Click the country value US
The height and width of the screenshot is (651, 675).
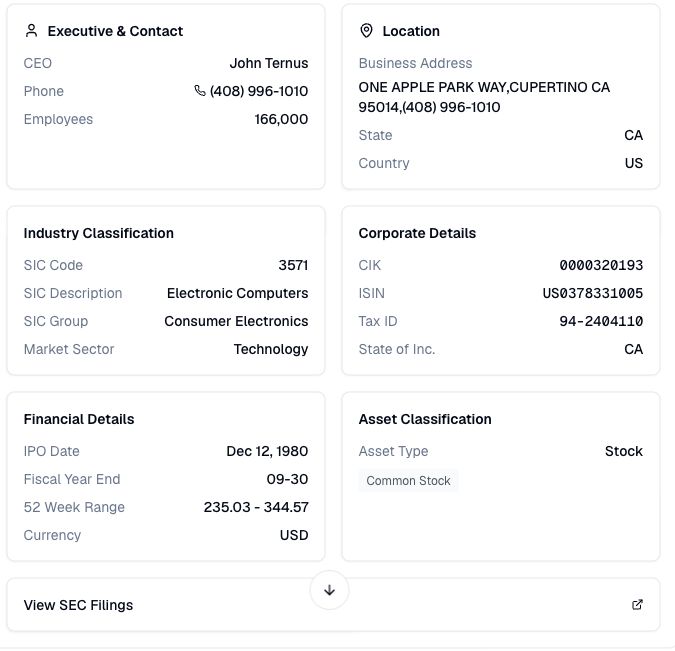(x=634, y=163)
